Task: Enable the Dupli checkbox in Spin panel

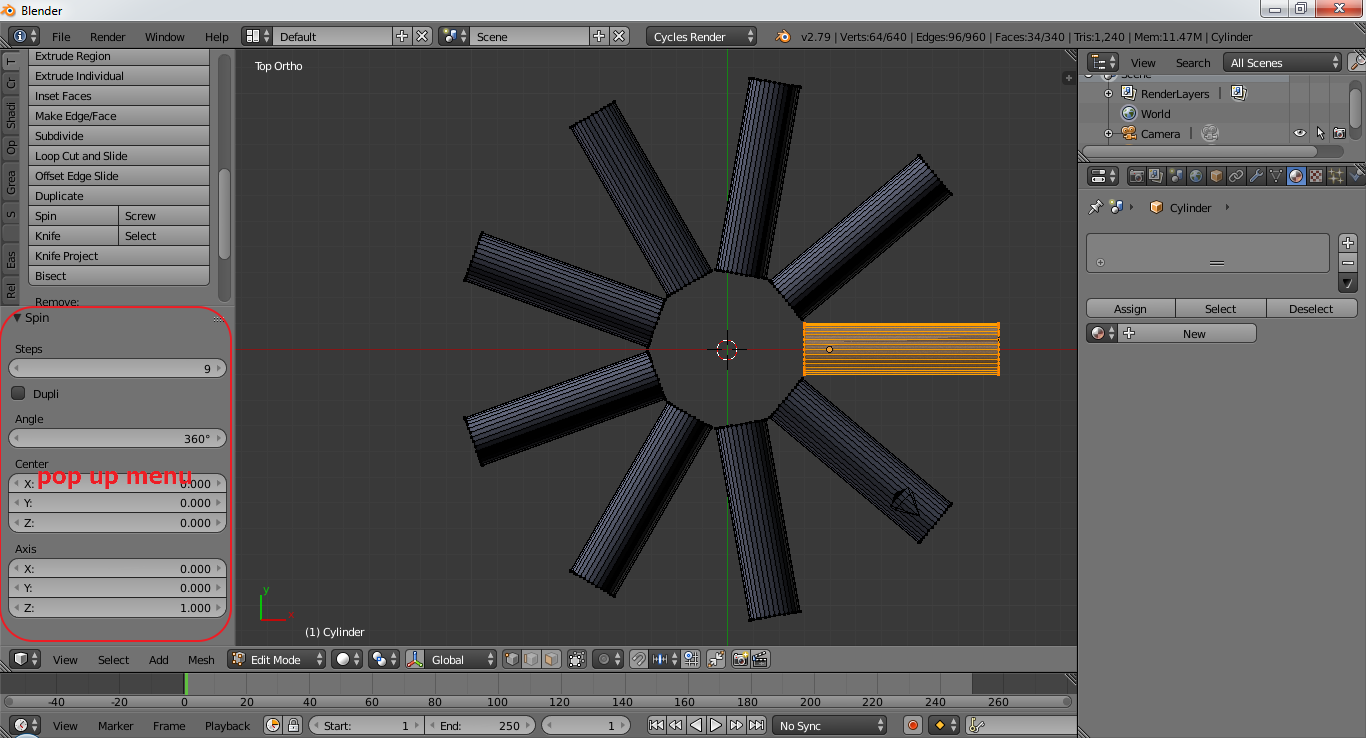Action: tap(16, 393)
